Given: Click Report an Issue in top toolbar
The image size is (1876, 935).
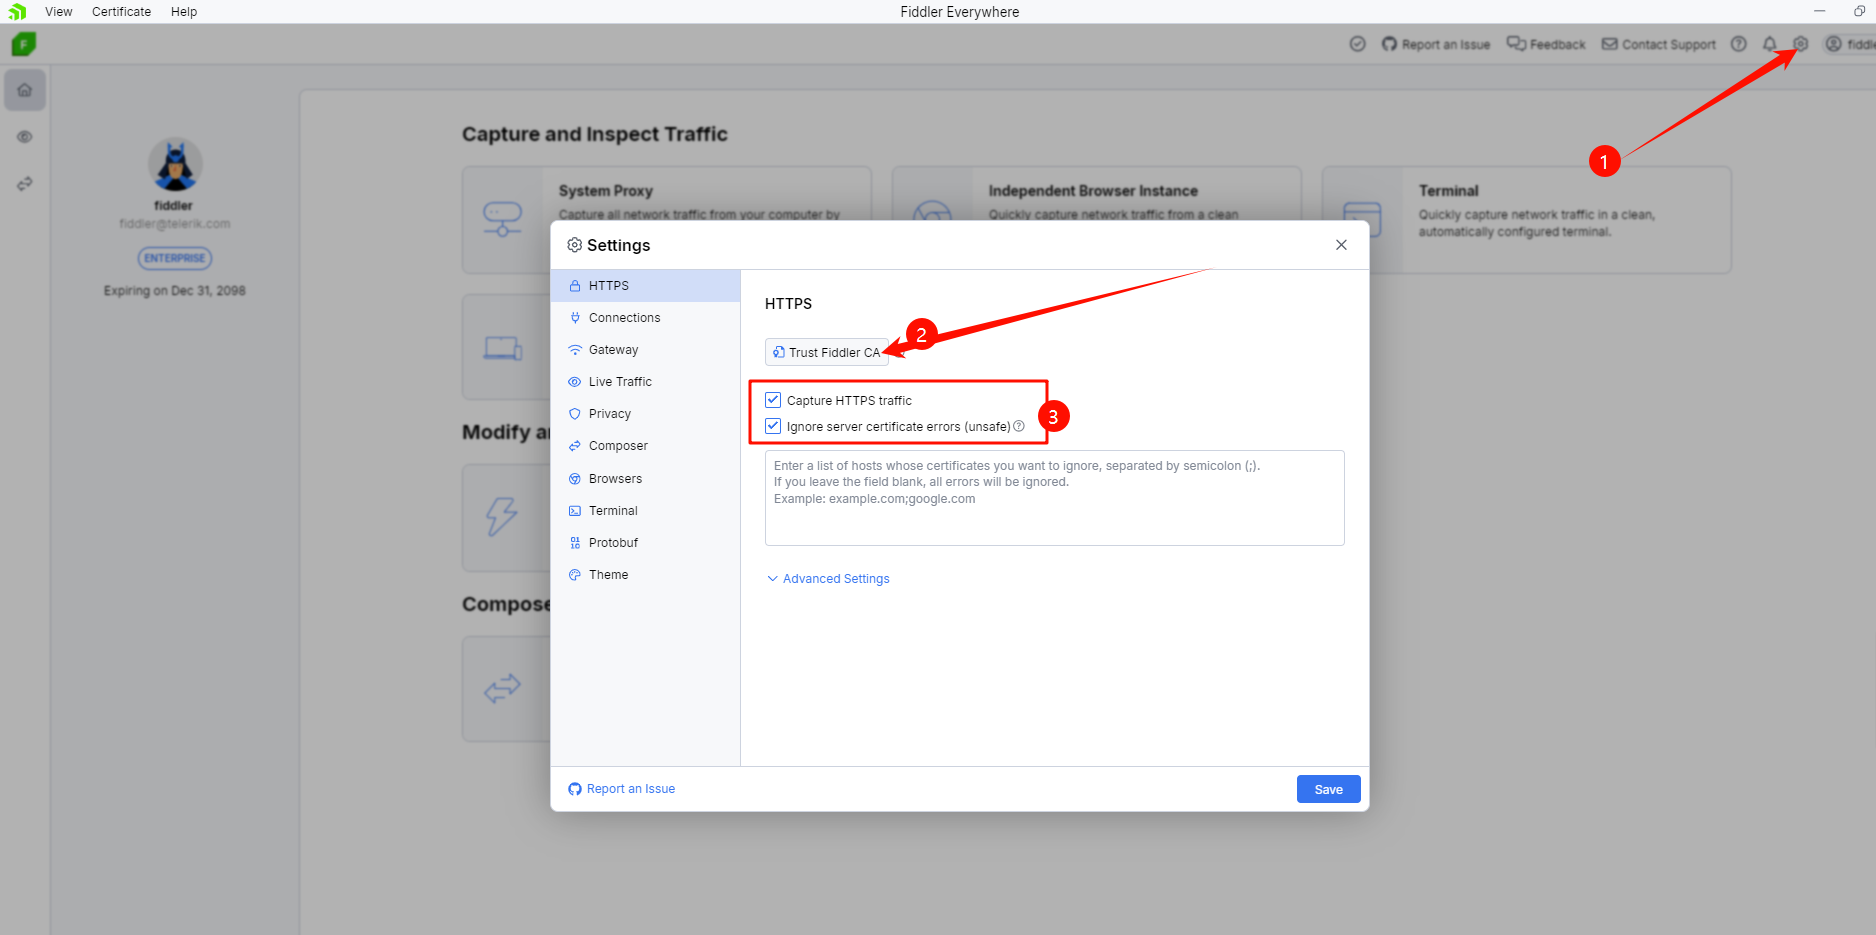Looking at the screenshot, I should pos(1436,44).
